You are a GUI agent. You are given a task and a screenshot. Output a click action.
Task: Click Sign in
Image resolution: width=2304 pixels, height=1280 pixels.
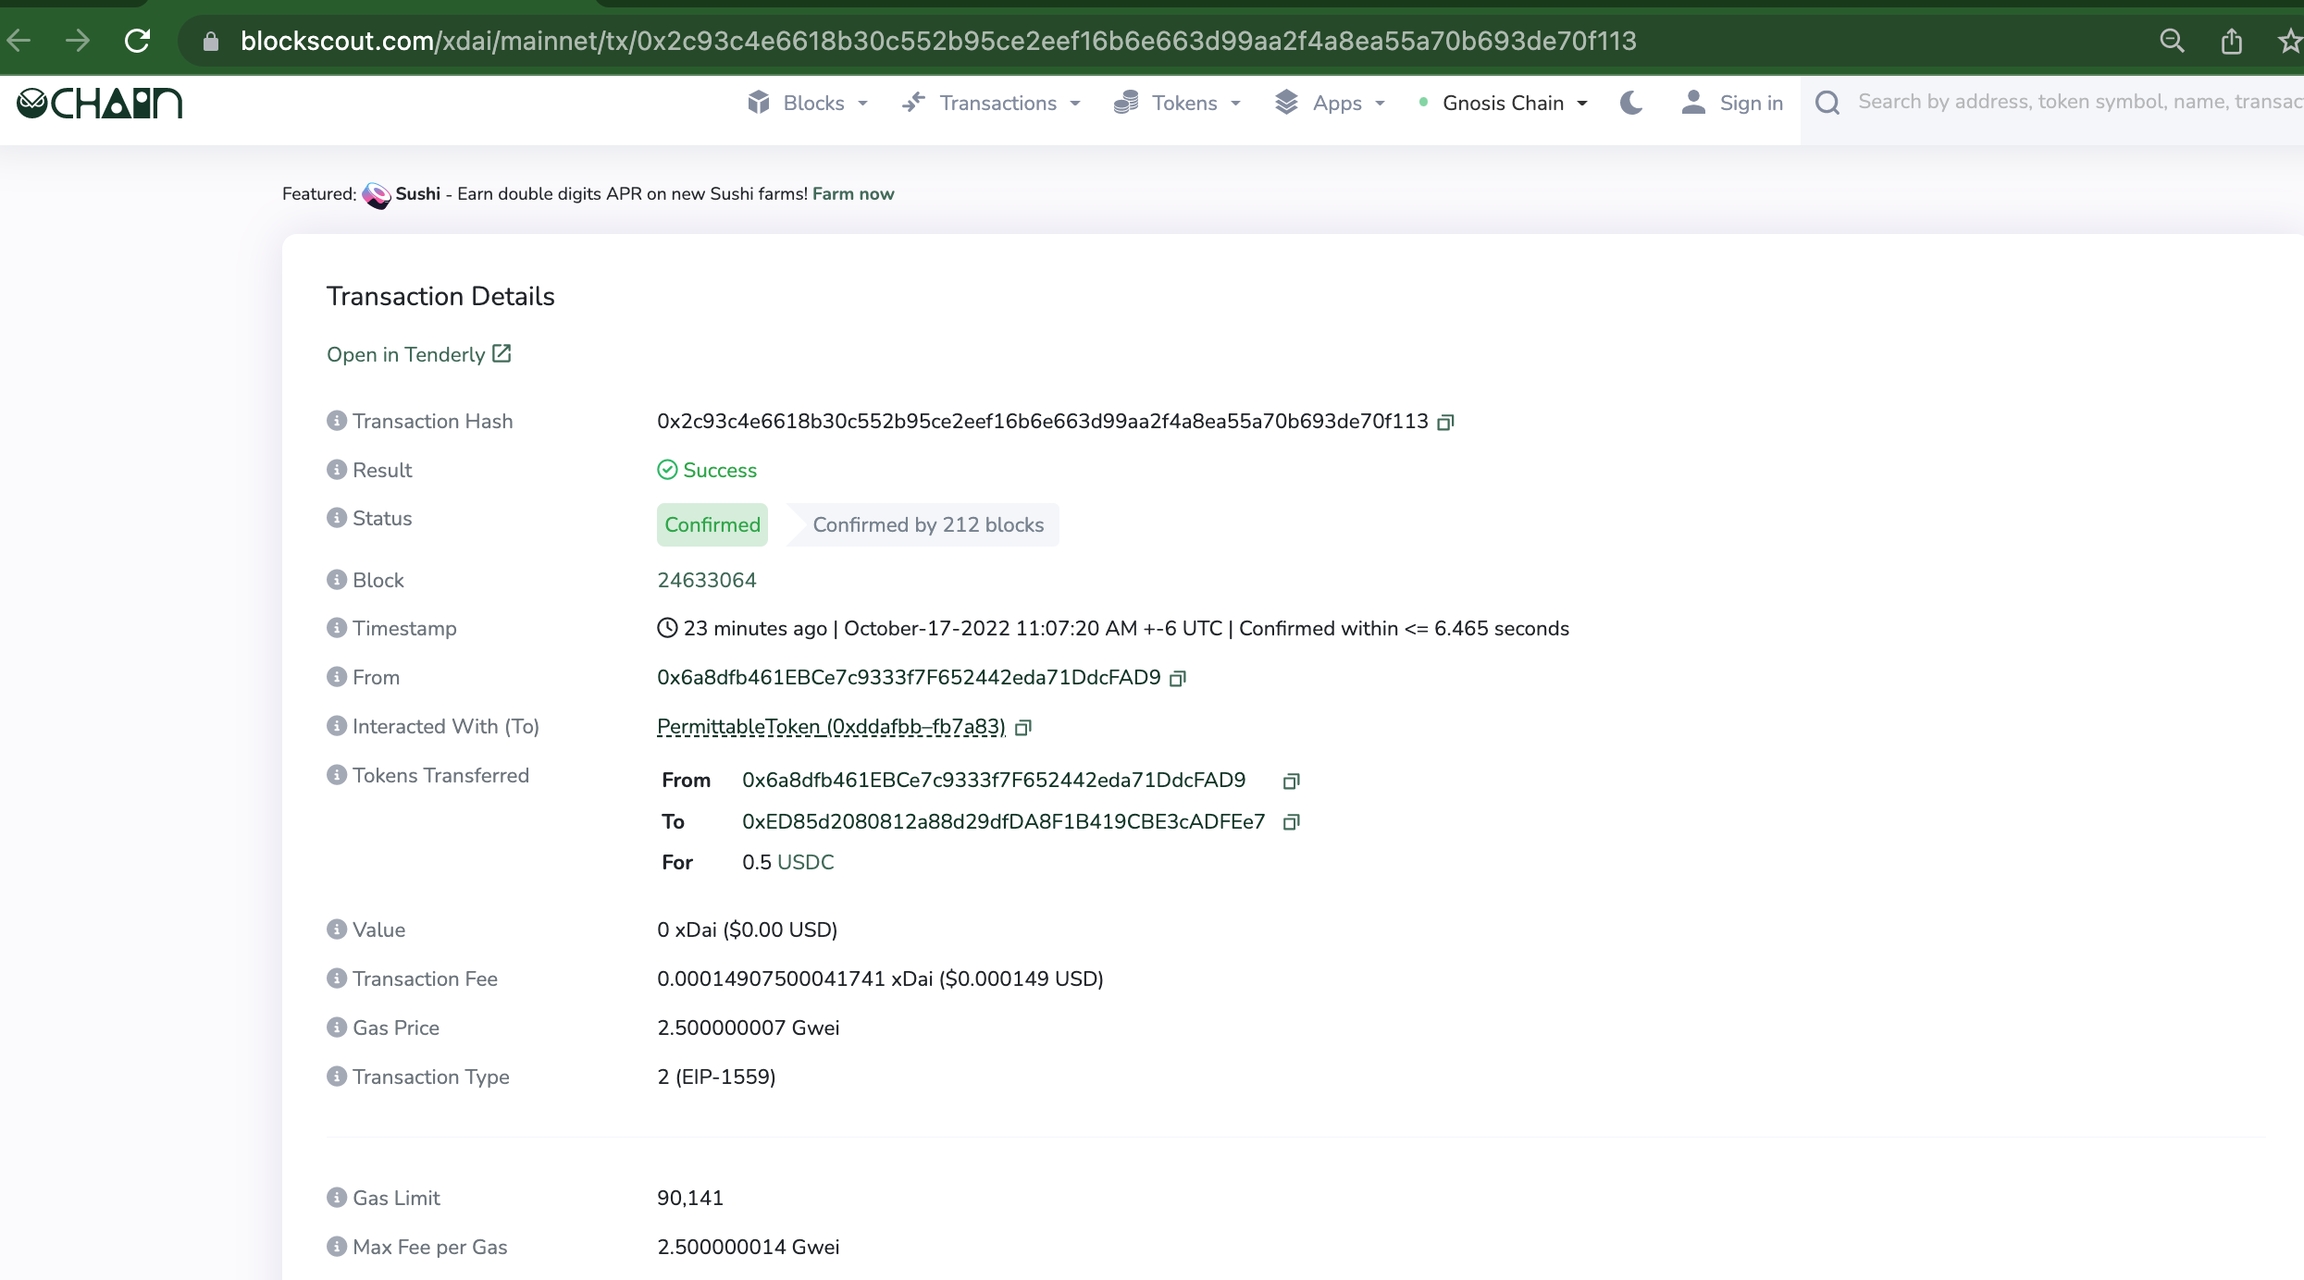pos(1732,103)
